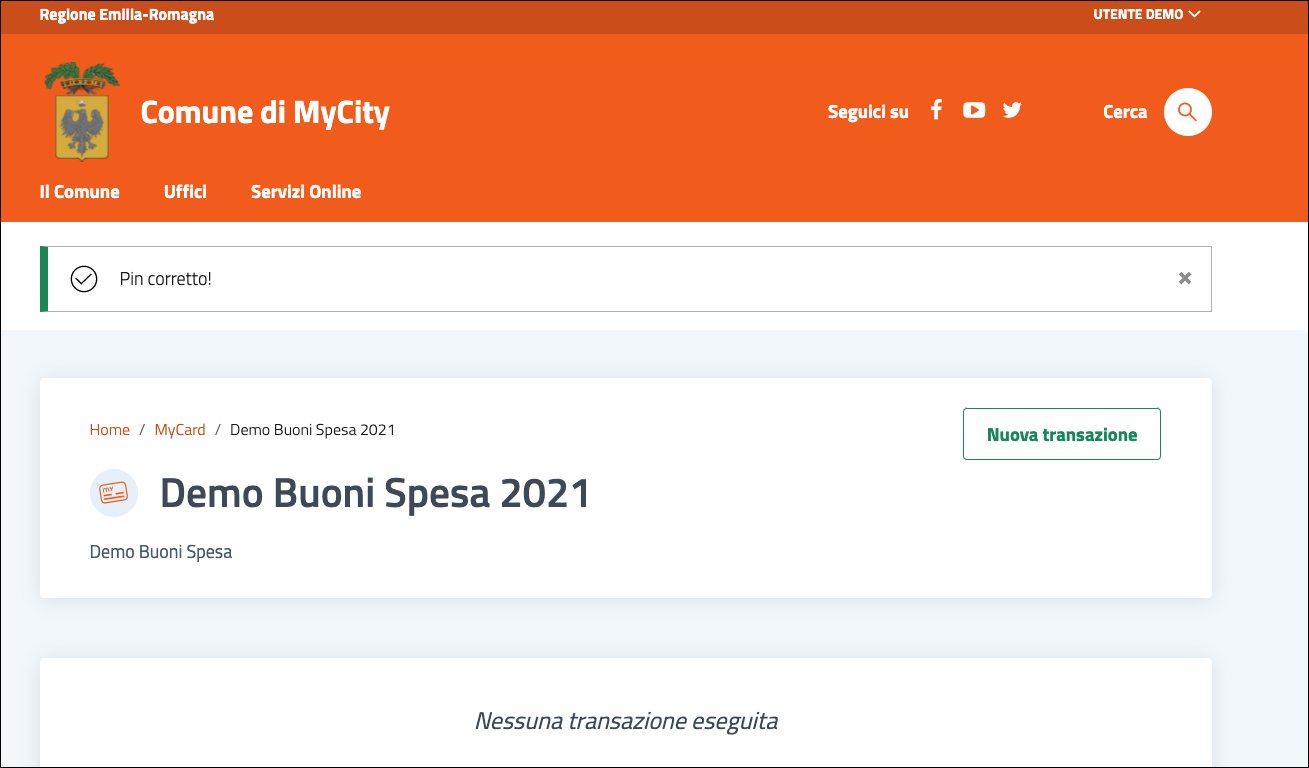Open the MyCard breadcrumb link
Viewport: 1309px width, 768px height.
coord(180,430)
